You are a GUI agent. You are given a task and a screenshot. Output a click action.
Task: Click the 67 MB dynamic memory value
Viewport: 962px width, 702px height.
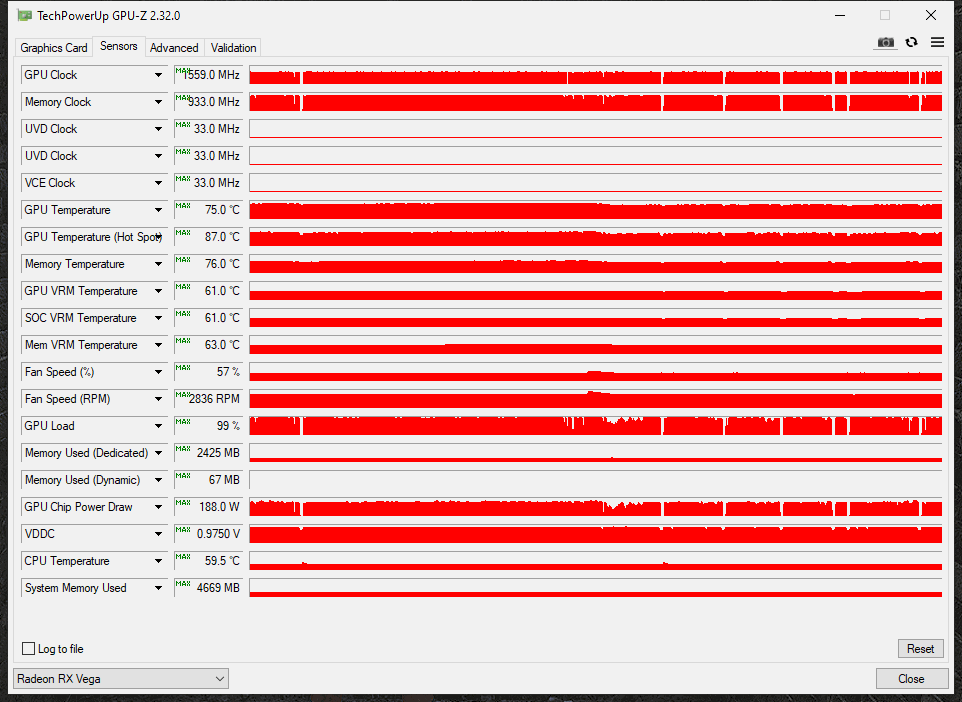click(209, 480)
